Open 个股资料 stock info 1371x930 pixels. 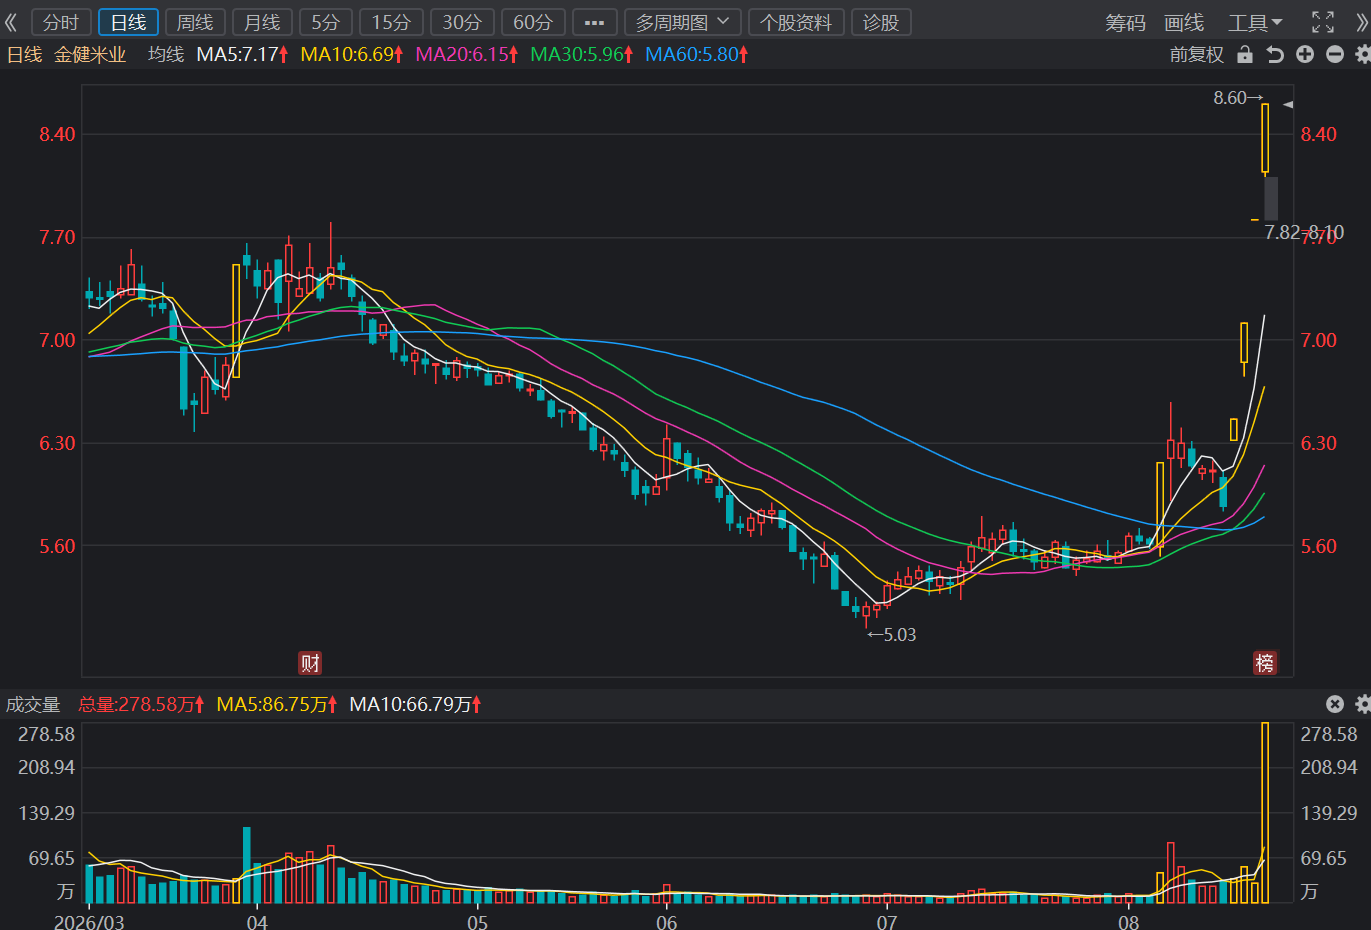(796, 22)
